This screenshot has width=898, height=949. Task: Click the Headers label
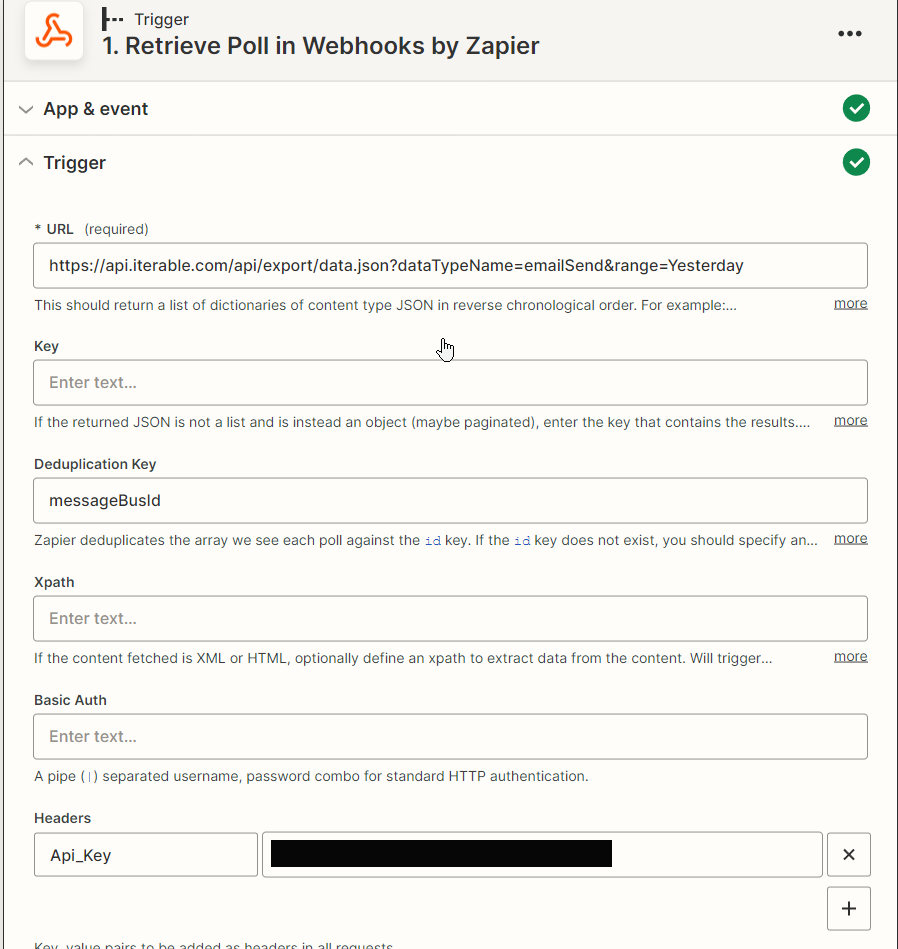(x=62, y=818)
